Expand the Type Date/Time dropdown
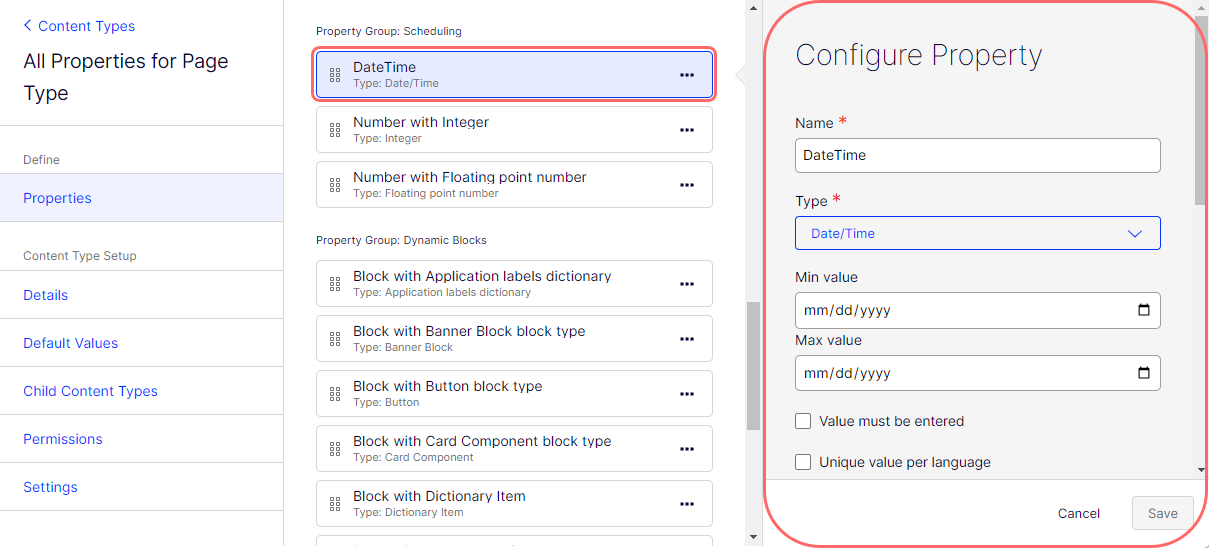Image resolution: width=1209 pixels, height=548 pixels. 978,233
